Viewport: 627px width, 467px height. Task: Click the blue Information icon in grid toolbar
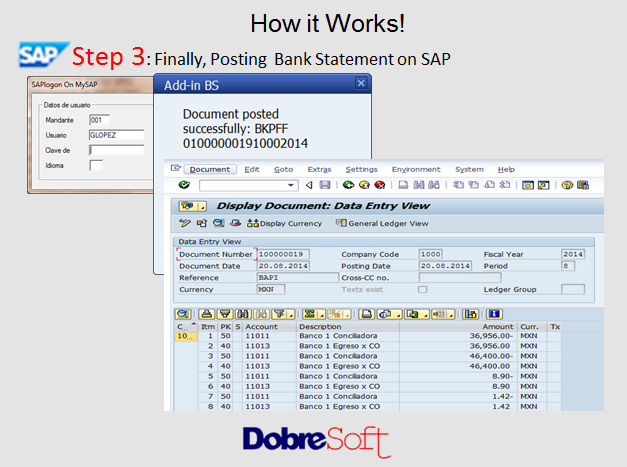[494, 314]
